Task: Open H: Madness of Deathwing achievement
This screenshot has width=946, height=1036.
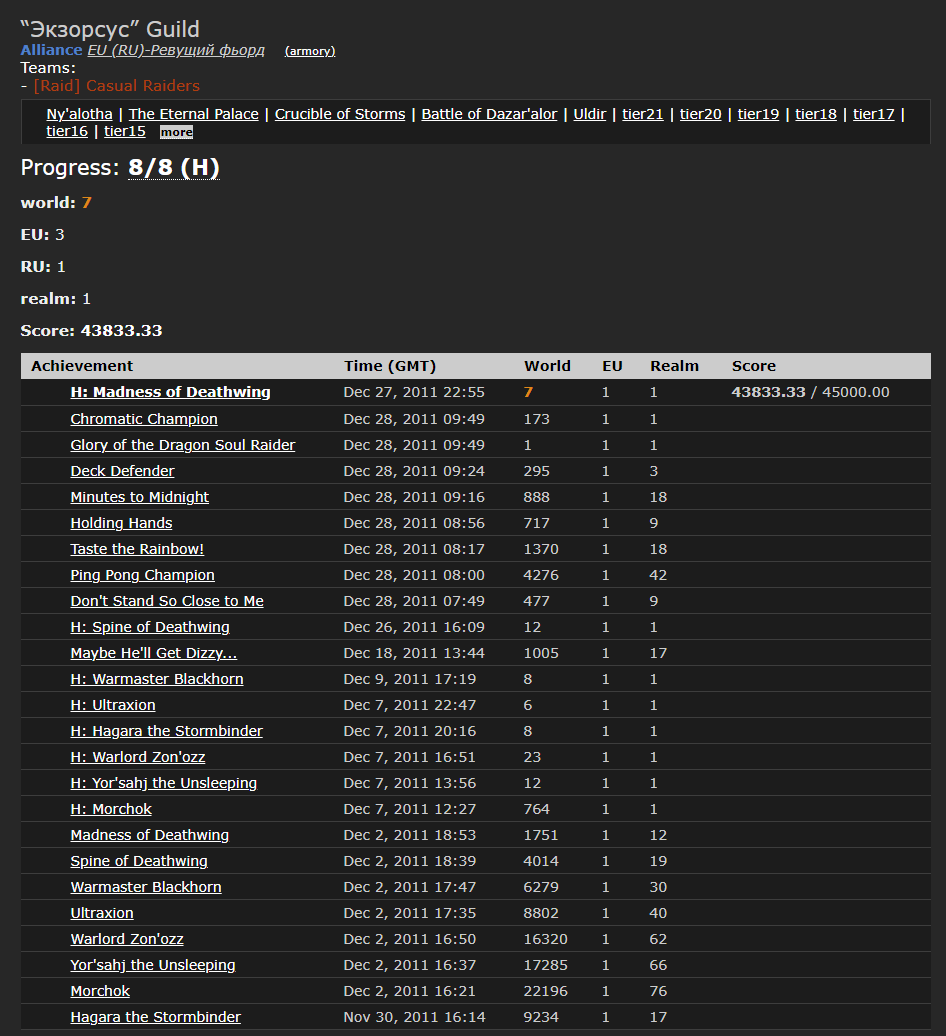Action: pyautogui.click(x=170, y=392)
